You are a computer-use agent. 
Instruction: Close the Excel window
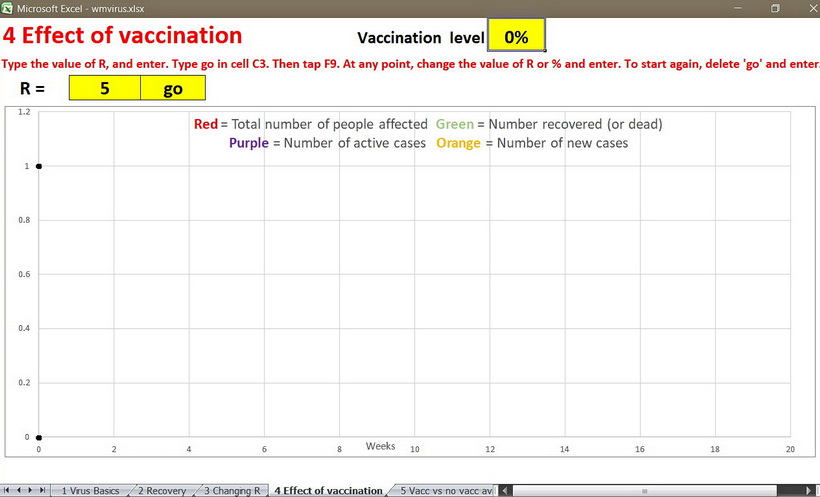[x=805, y=8]
